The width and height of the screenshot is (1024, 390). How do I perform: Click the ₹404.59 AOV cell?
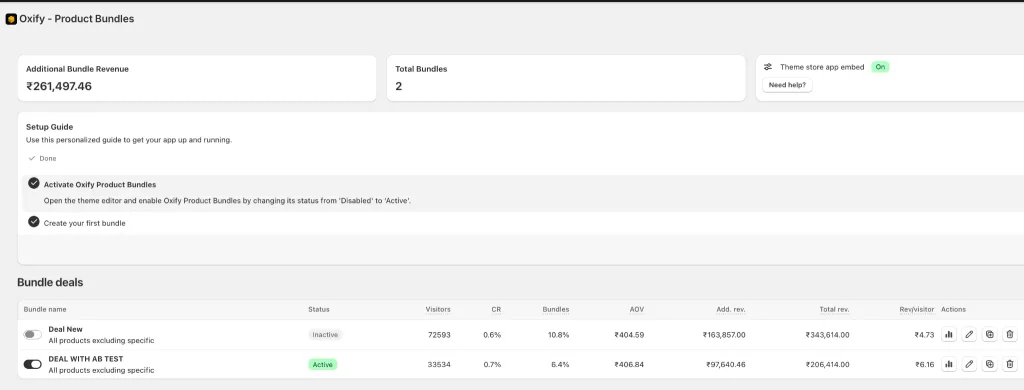coord(630,334)
